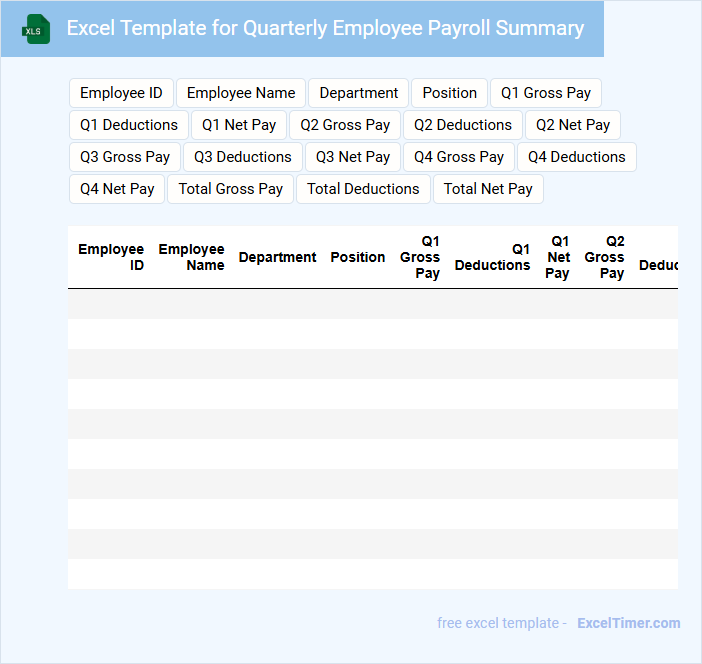Open the ExcelTimer.com link

click(x=629, y=623)
